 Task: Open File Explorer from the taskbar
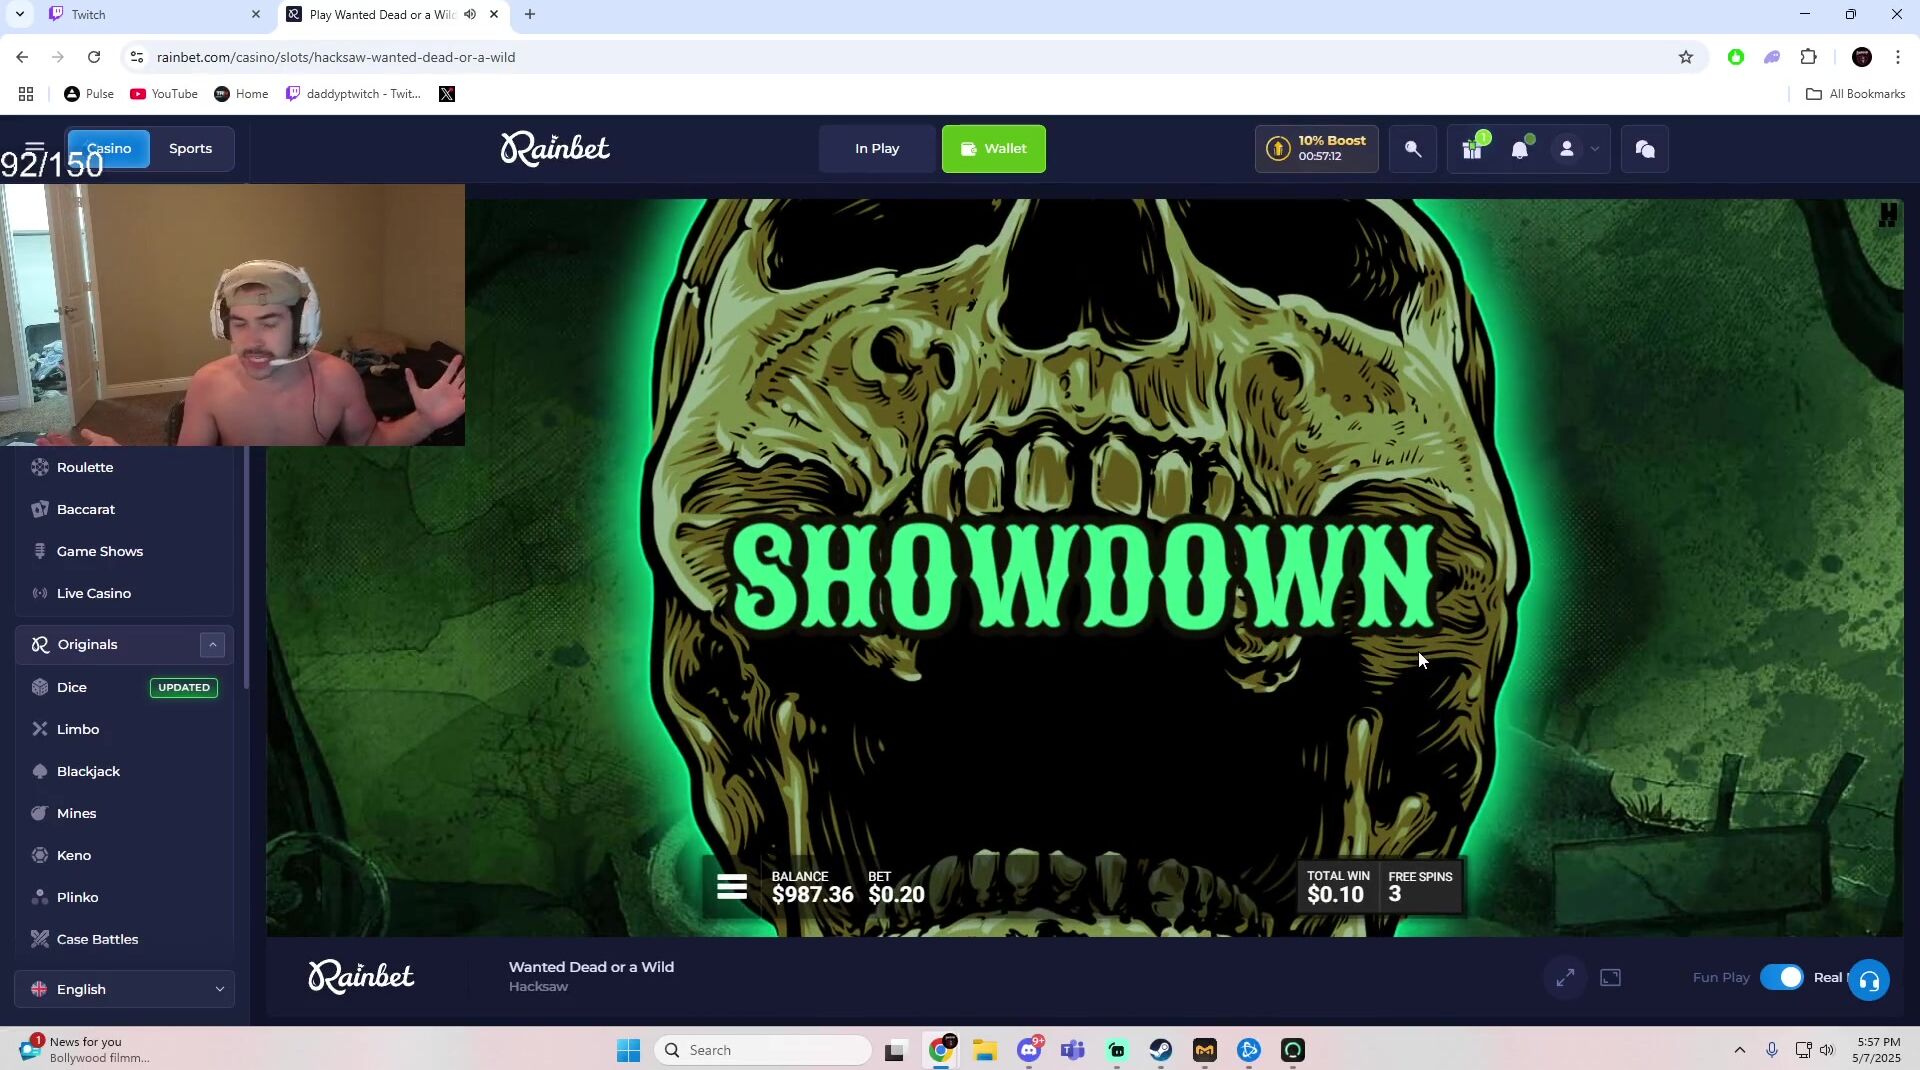point(985,1050)
